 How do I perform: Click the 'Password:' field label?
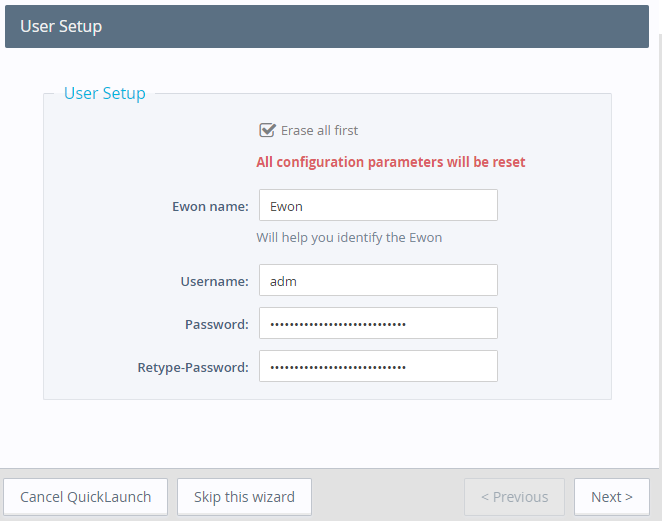[216, 324]
